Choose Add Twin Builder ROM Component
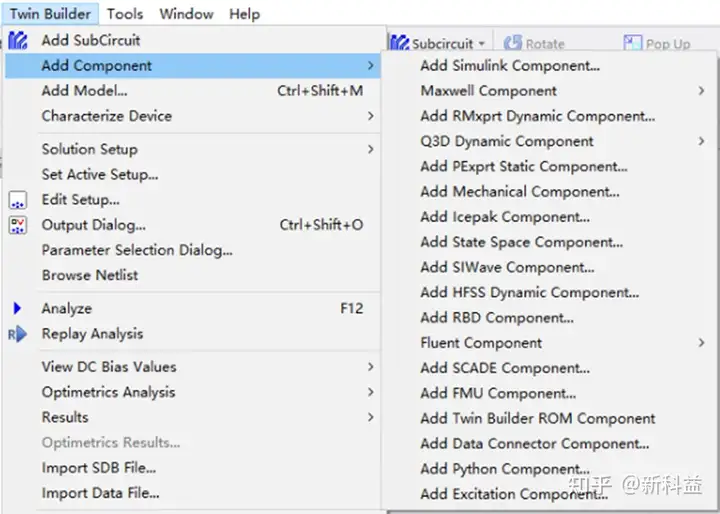Viewport: 720px width, 514px height. point(550,418)
